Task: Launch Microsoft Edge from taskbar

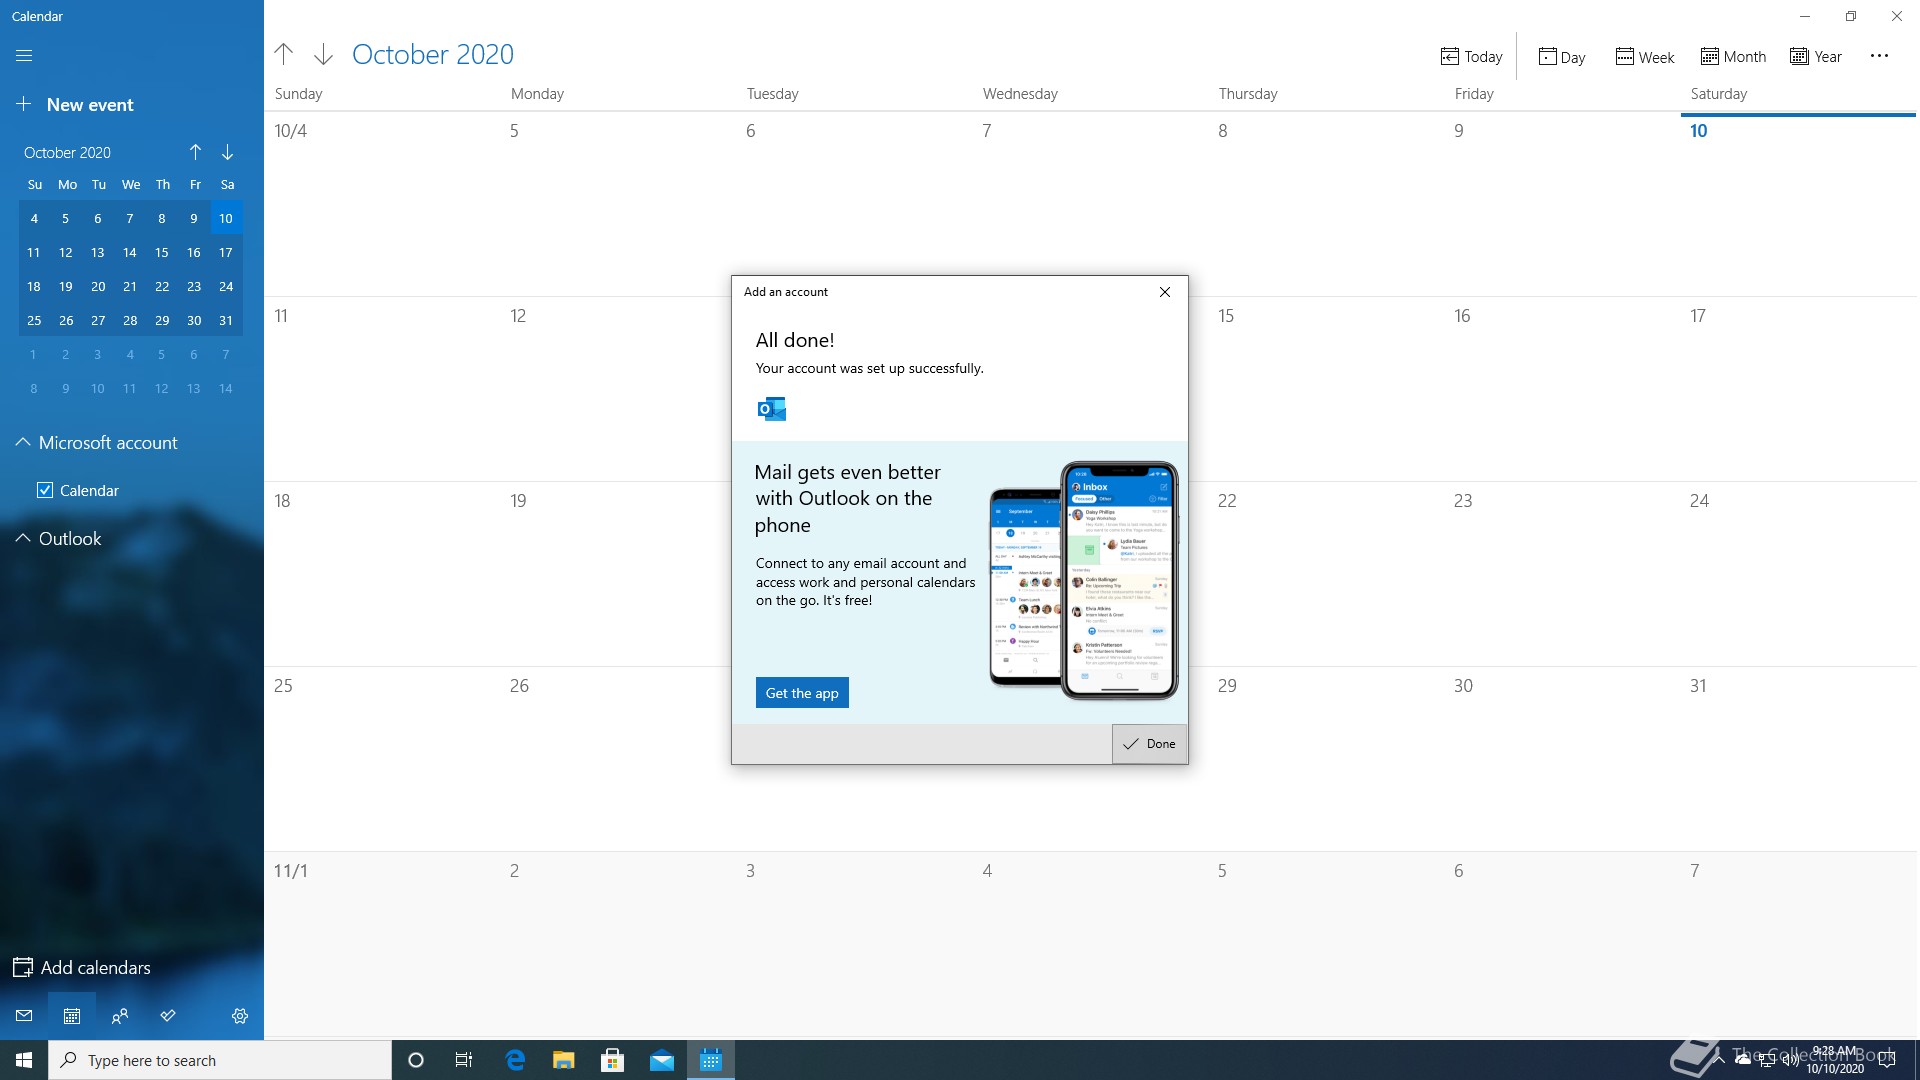Action: coord(515,1060)
